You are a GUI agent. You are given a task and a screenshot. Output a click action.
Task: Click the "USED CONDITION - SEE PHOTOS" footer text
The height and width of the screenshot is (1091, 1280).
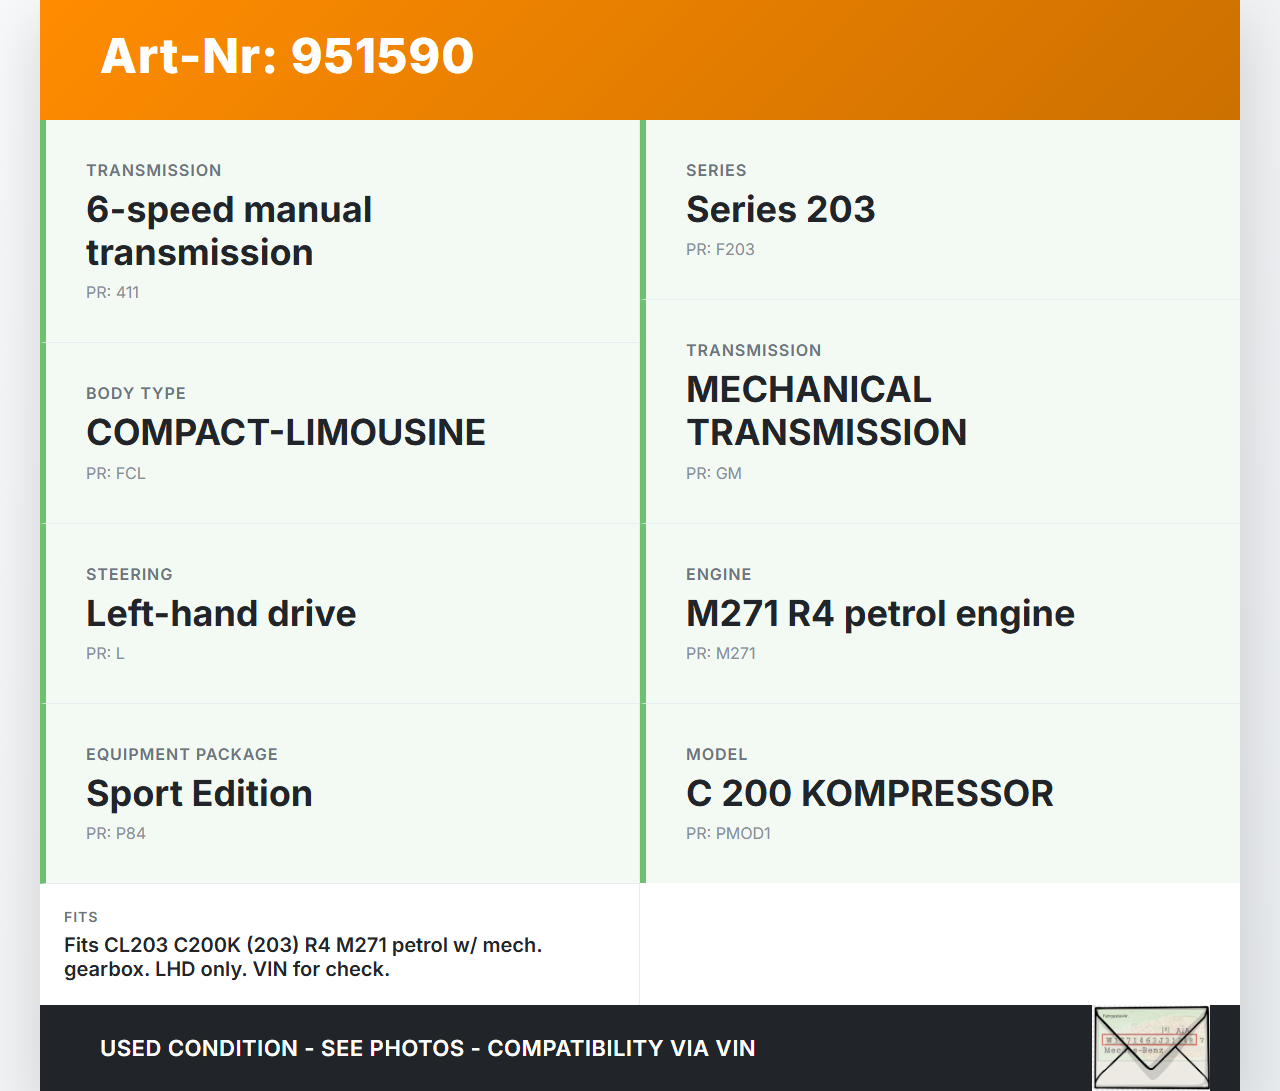coord(428,1048)
